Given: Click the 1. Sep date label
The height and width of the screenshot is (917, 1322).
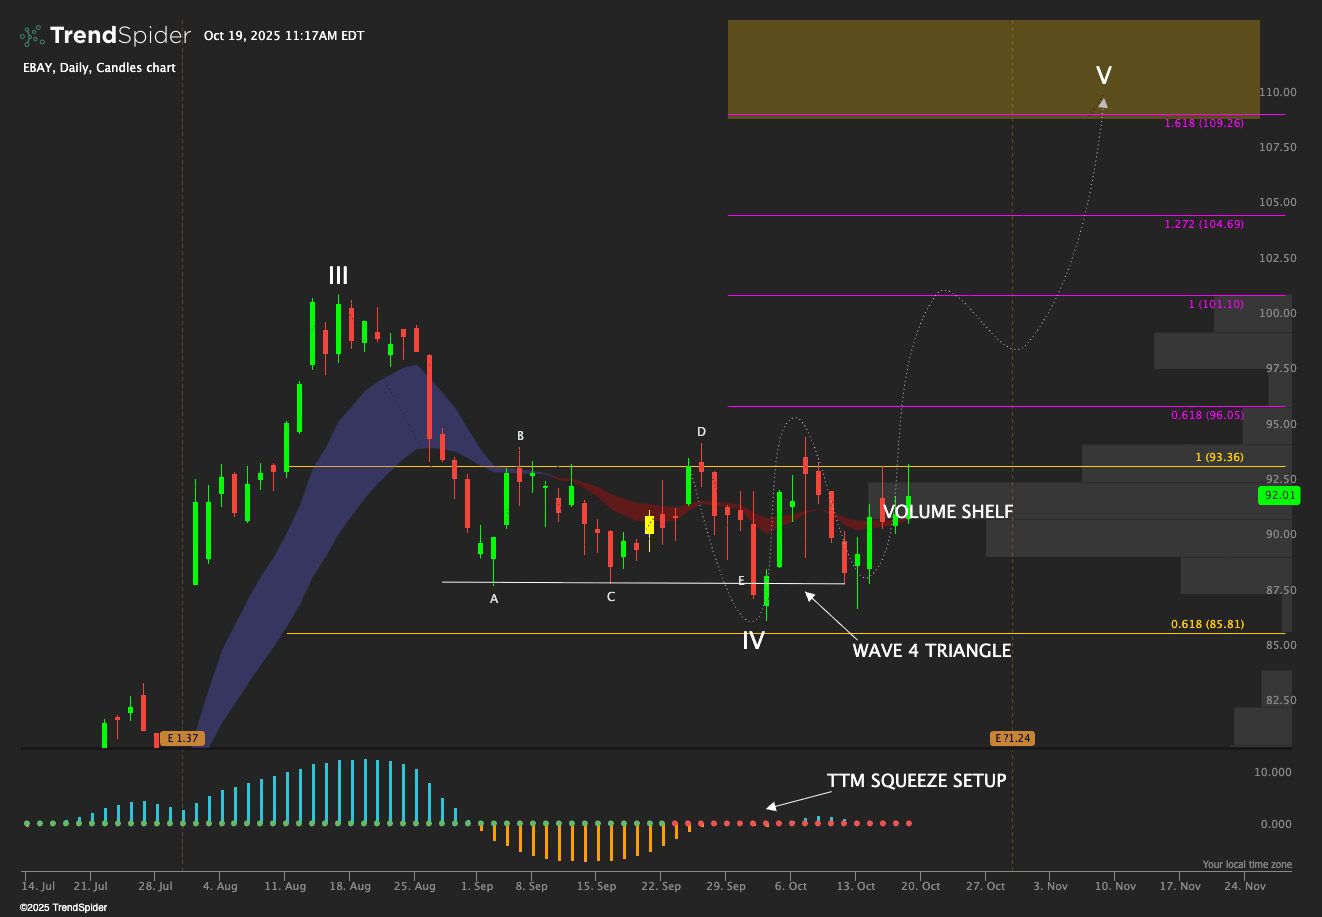Looking at the screenshot, I should pyautogui.click(x=477, y=886).
